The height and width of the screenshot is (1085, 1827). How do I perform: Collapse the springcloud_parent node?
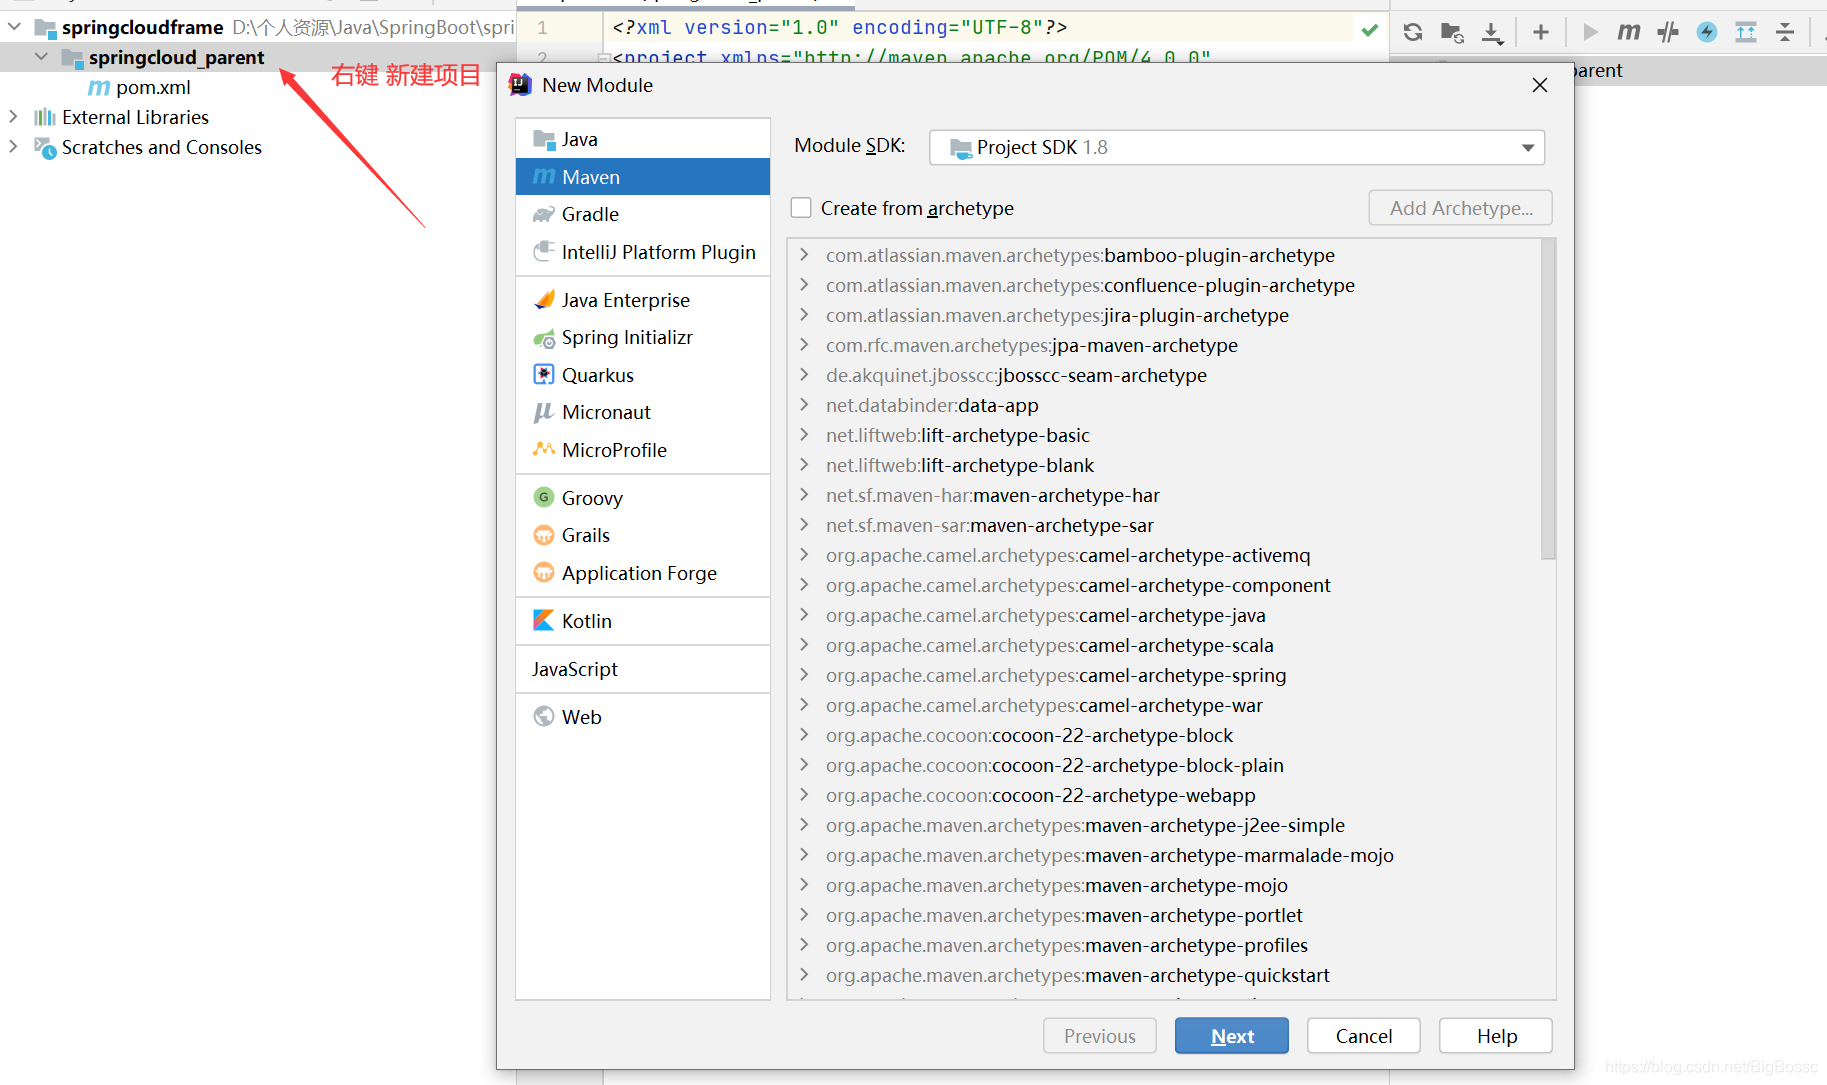(x=41, y=56)
